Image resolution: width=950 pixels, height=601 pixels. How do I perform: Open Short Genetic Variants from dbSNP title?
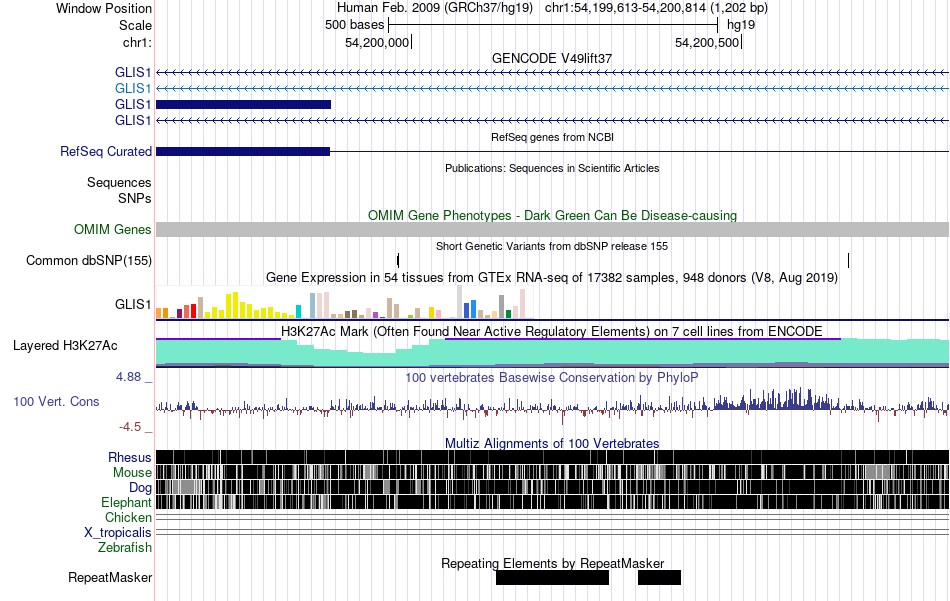pyautogui.click(x=552, y=247)
